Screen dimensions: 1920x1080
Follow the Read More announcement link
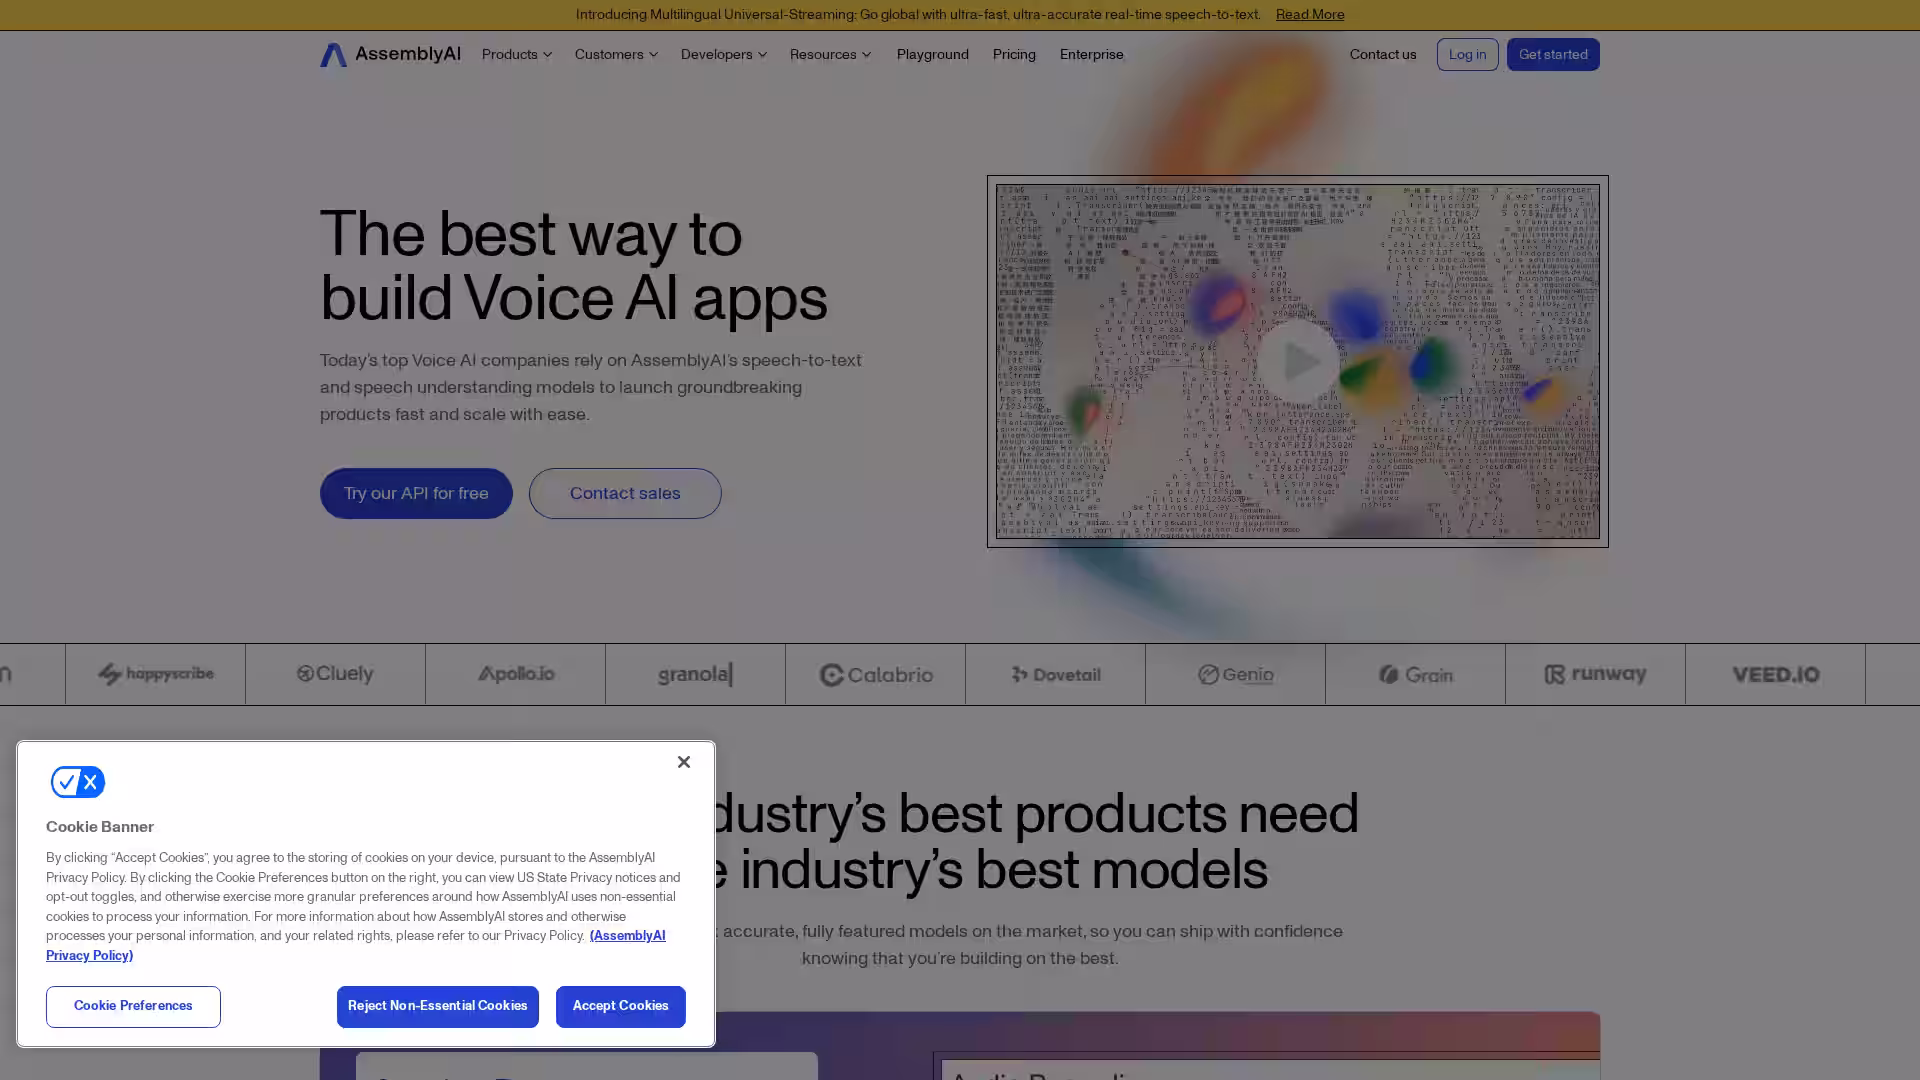point(1309,14)
